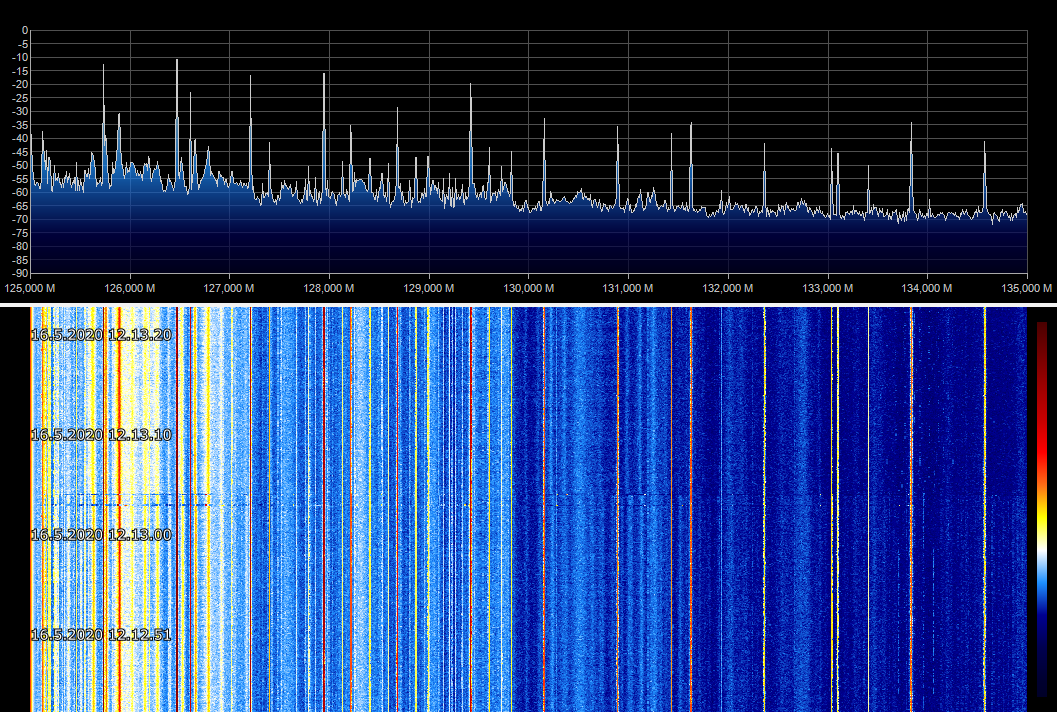Click the -90 dB level label
Viewport: 1057px width, 712px height.
pos(19,273)
